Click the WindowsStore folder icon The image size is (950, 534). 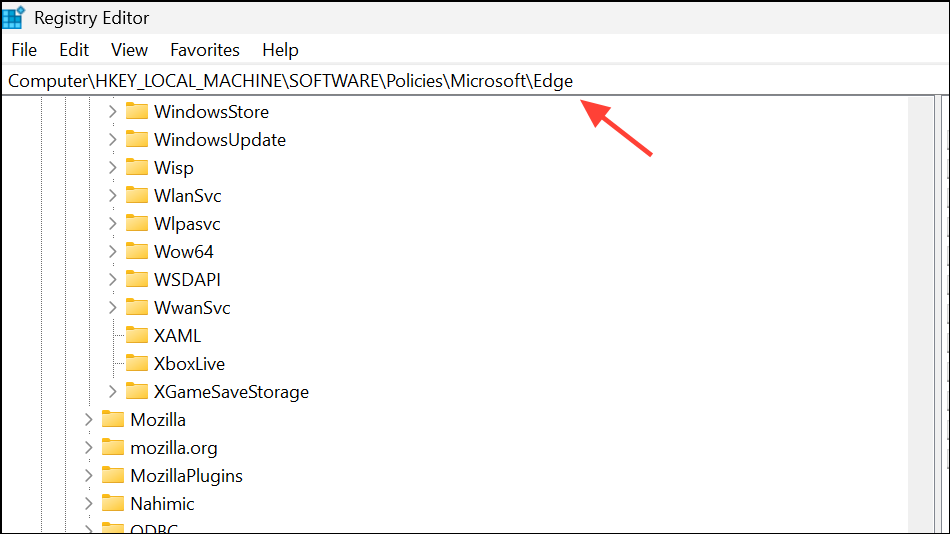point(137,111)
